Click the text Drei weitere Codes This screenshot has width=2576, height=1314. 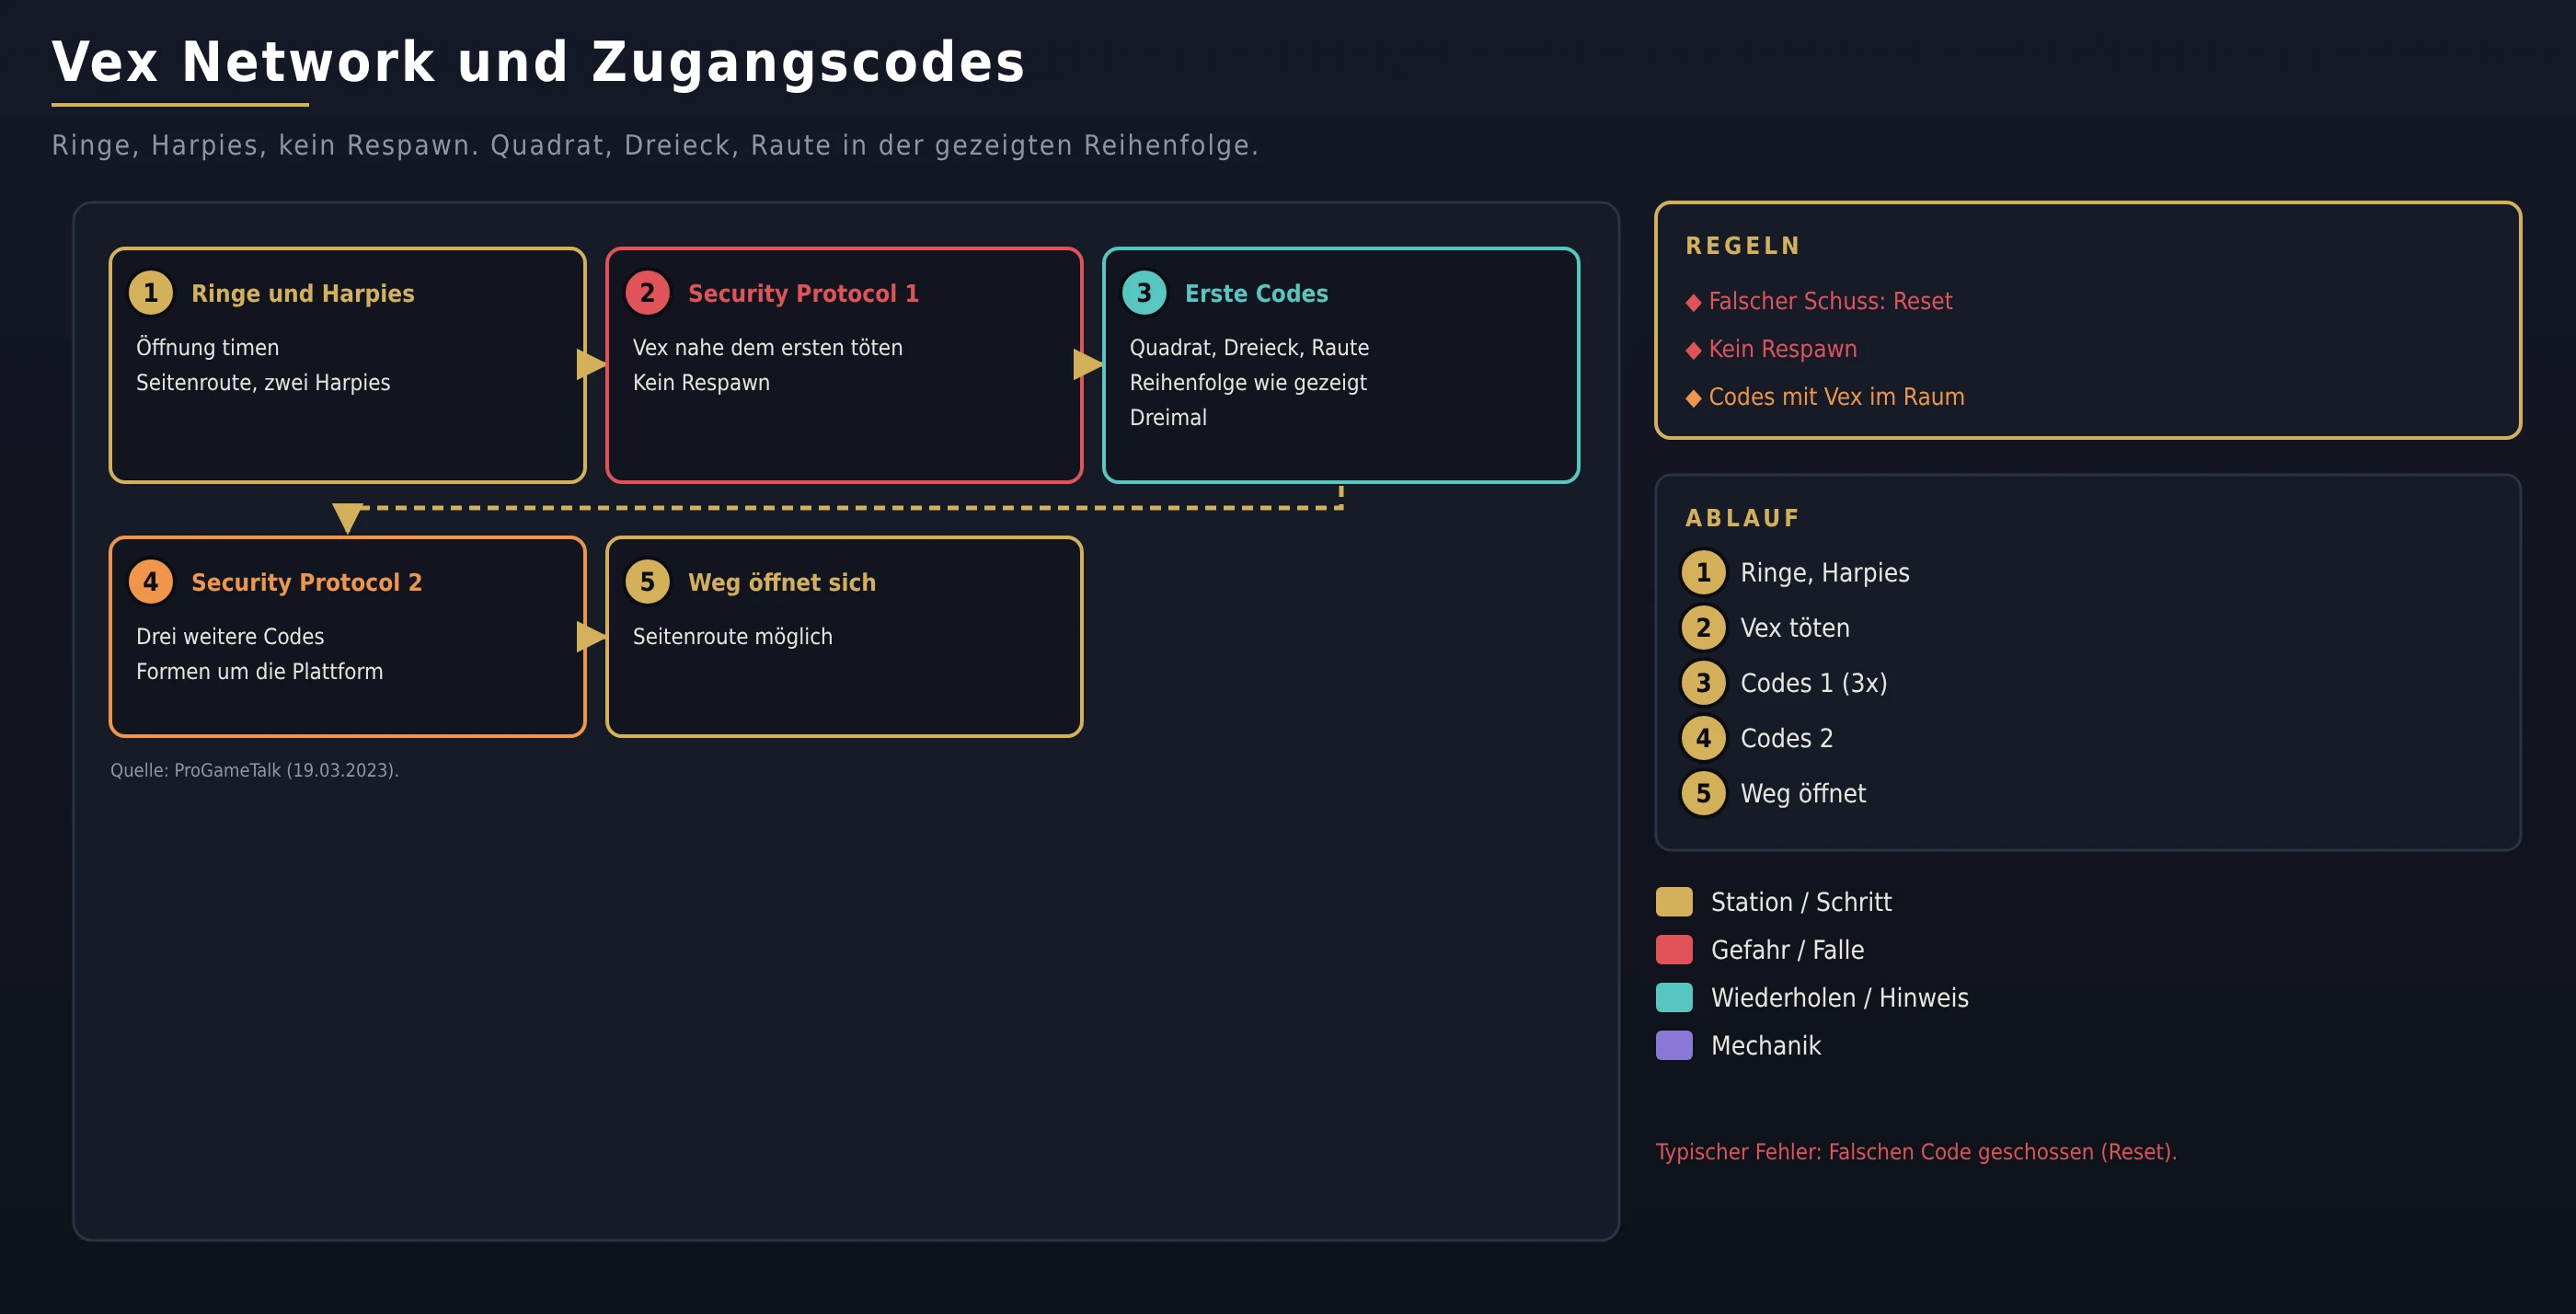click(230, 636)
